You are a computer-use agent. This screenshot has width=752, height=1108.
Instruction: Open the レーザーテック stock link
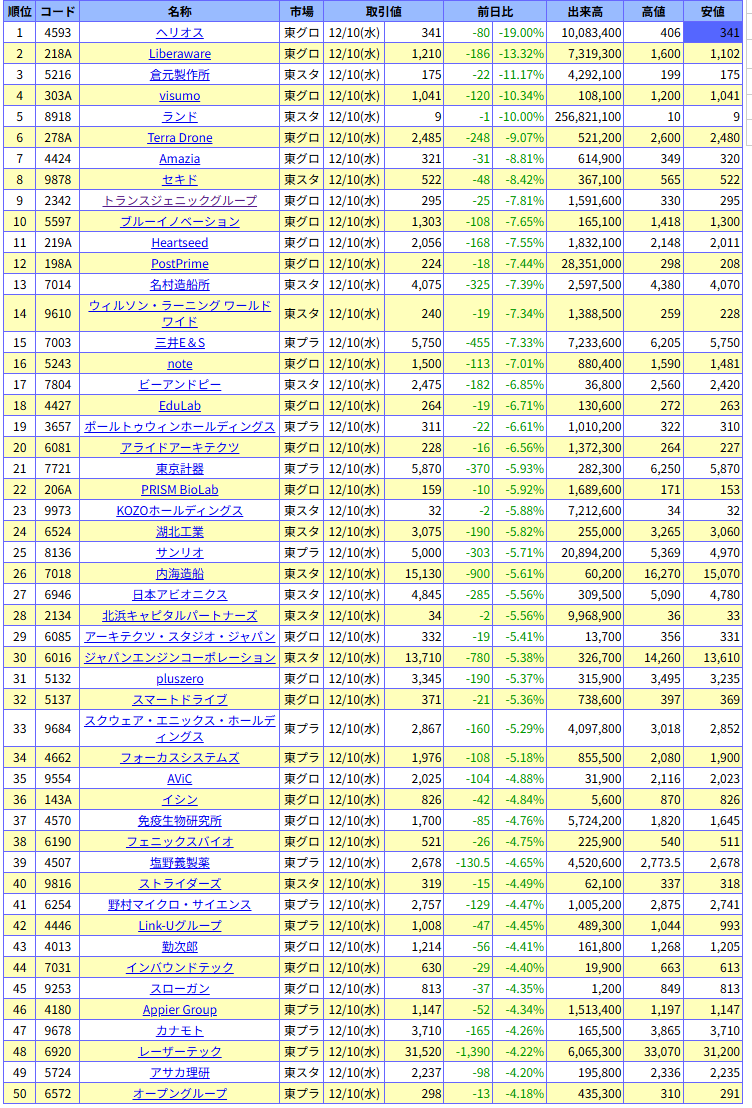pos(180,1052)
